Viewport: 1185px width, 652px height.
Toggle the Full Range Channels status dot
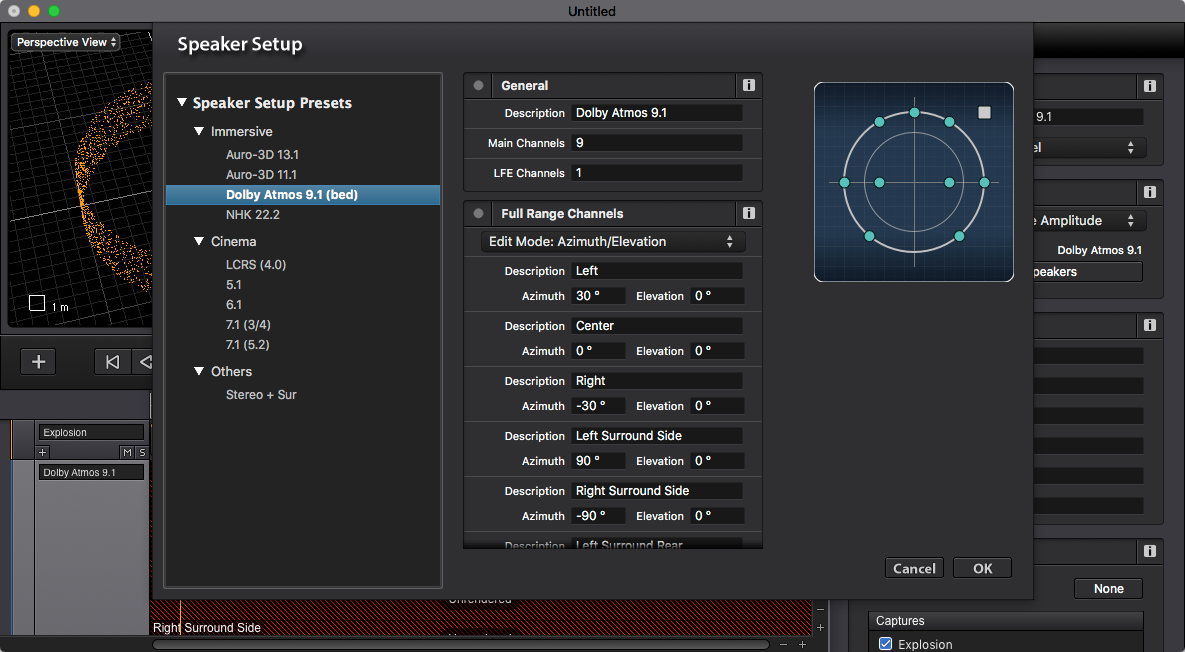click(478, 213)
